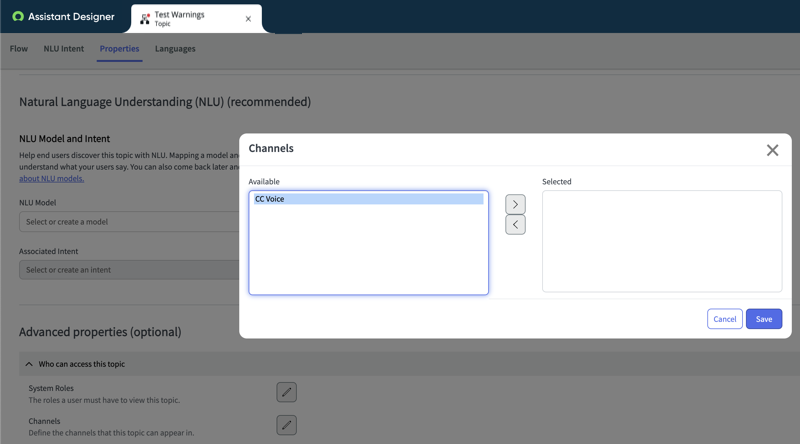Close the Channels dialog with X
This screenshot has width=800, height=444.
coord(772,150)
